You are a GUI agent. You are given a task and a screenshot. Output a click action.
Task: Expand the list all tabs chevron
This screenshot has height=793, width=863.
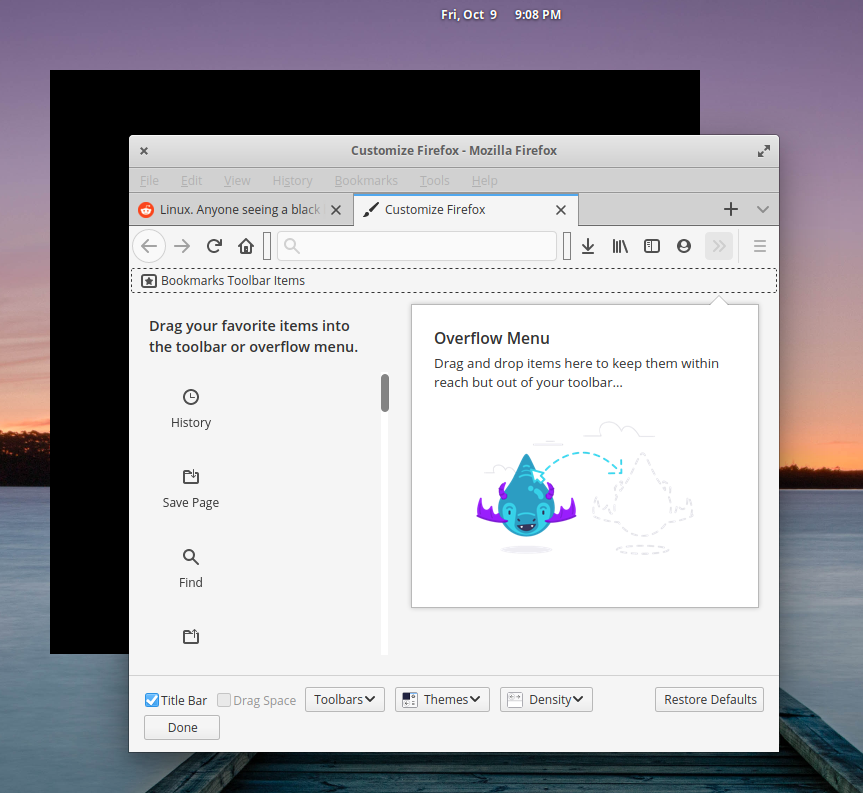point(763,209)
